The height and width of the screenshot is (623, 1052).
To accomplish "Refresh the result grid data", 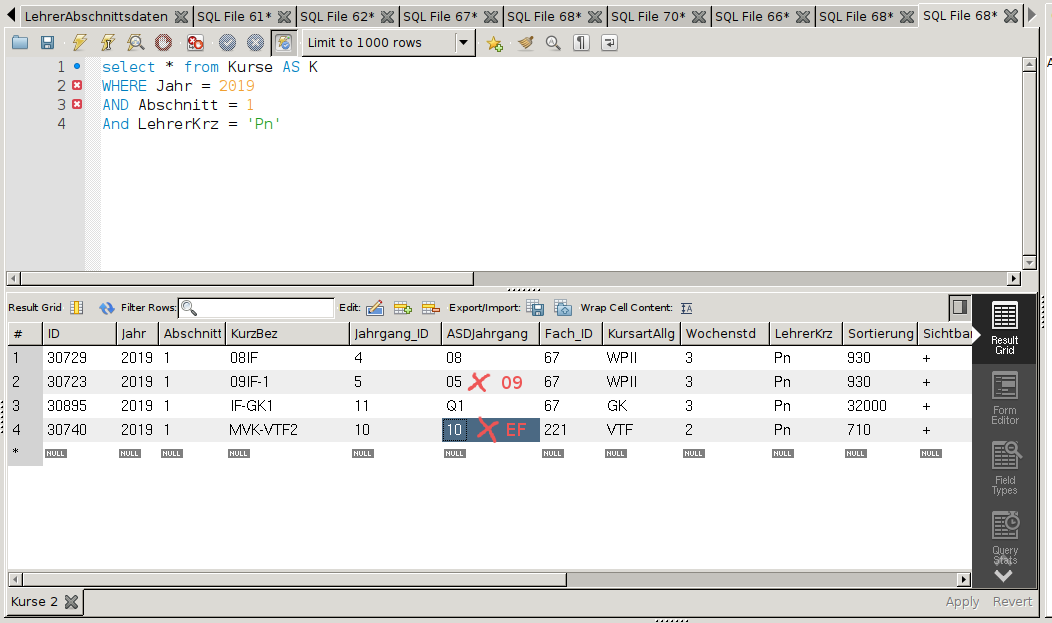I will (107, 308).
